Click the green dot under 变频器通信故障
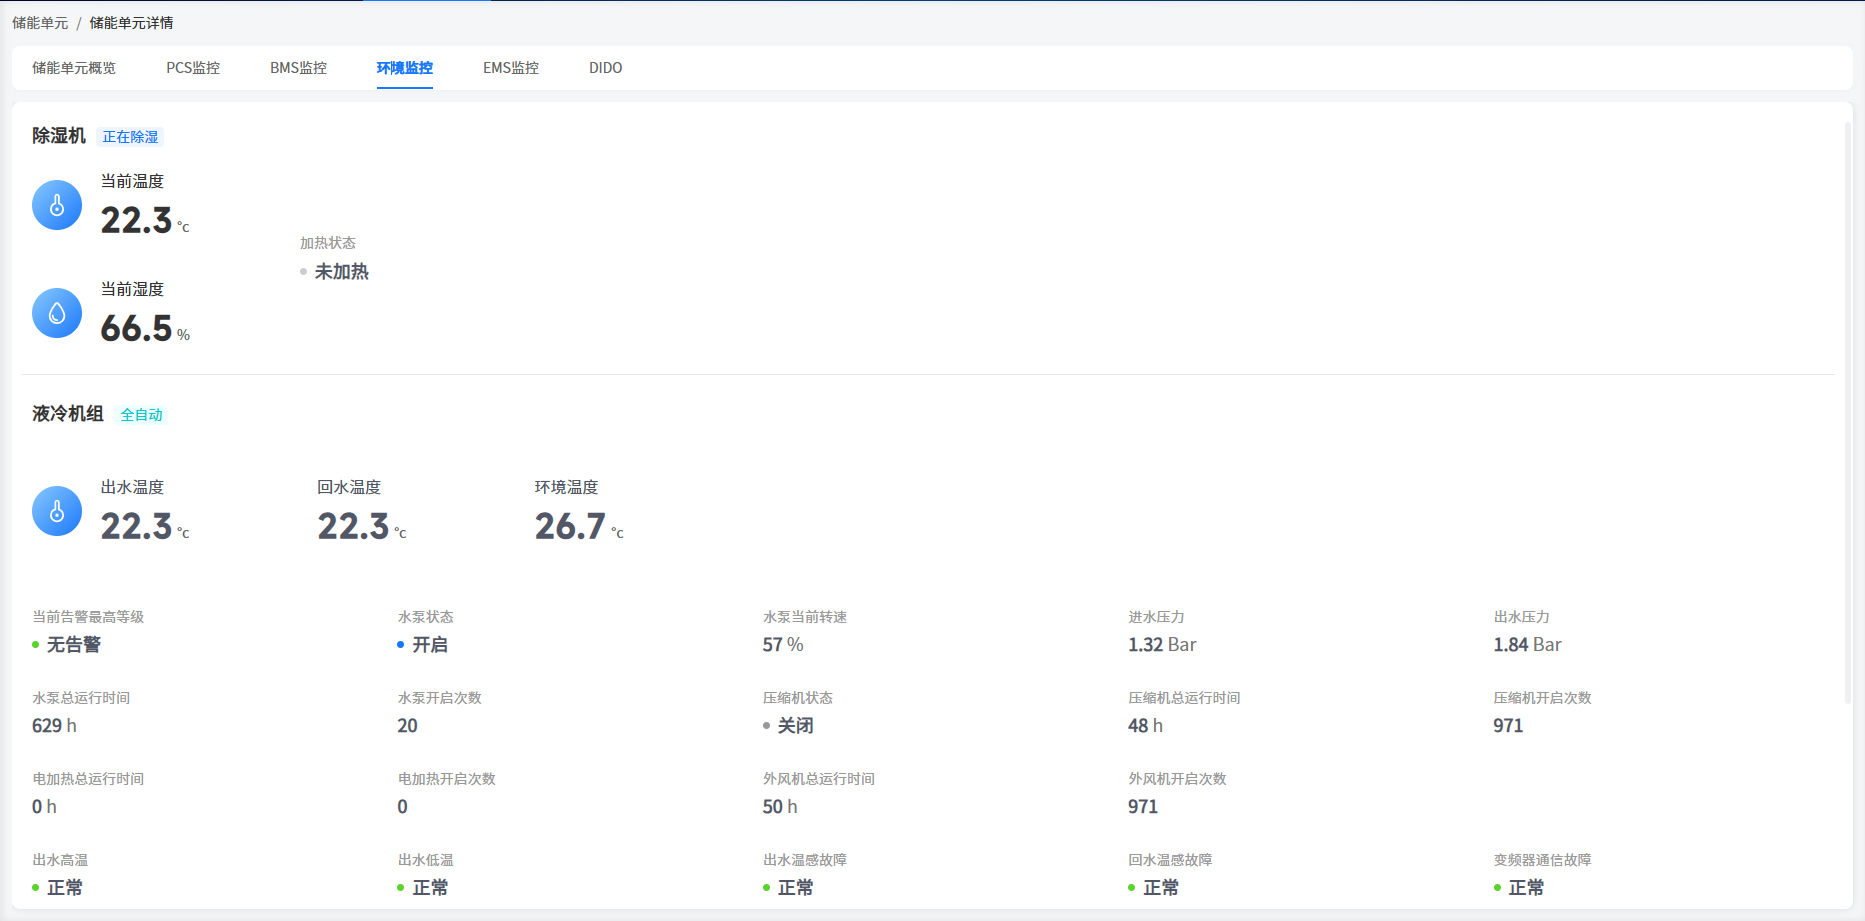The width and height of the screenshot is (1865, 921). tap(1498, 888)
